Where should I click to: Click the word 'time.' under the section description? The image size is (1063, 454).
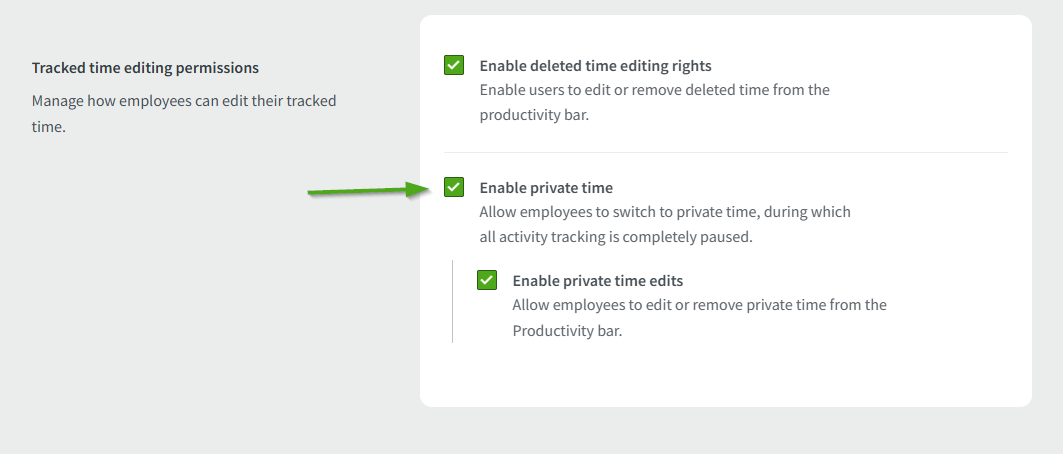(x=48, y=127)
